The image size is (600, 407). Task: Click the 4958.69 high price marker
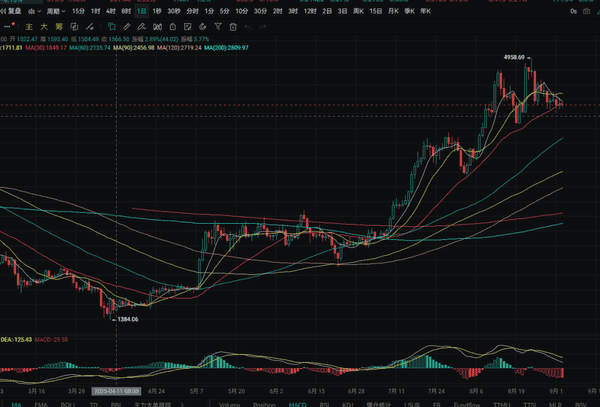click(513, 58)
